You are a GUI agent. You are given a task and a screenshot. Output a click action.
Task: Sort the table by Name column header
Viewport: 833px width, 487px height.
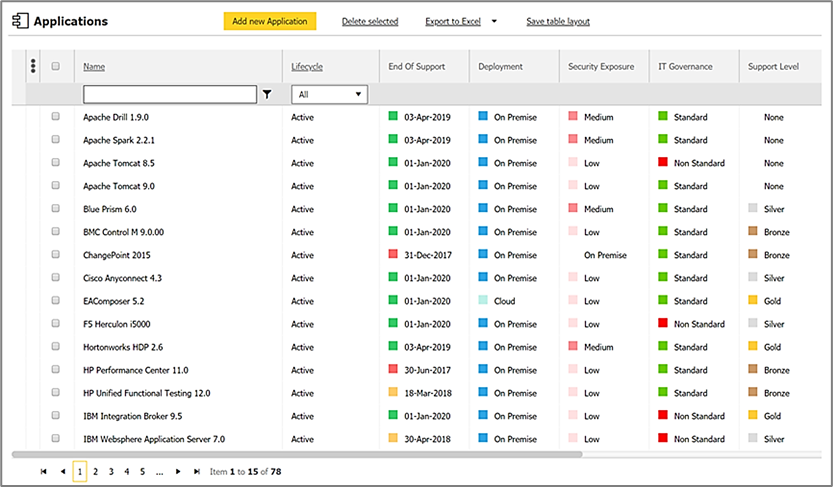tap(94, 67)
